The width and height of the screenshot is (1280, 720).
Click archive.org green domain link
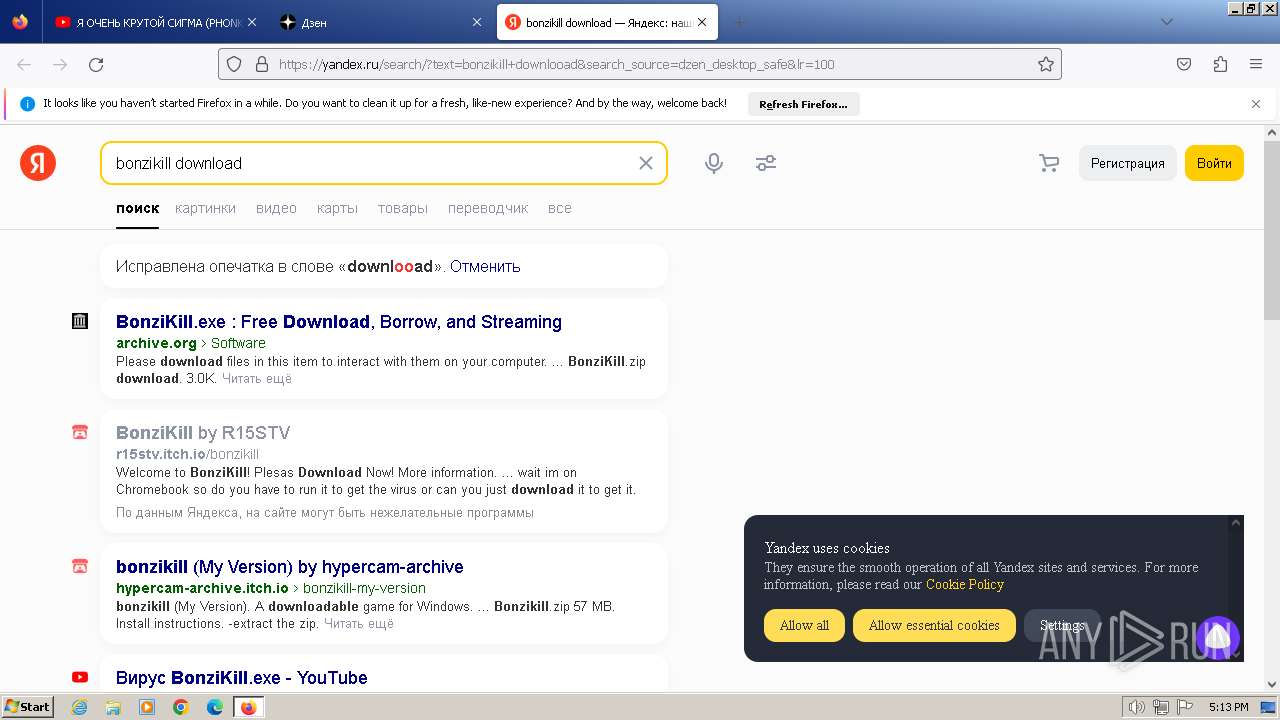pyautogui.click(x=156, y=343)
